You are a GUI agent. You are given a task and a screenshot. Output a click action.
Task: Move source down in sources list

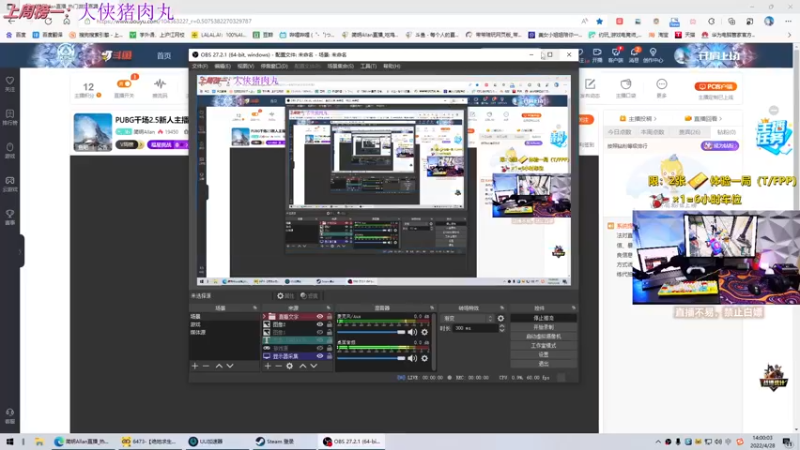(314, 366)
